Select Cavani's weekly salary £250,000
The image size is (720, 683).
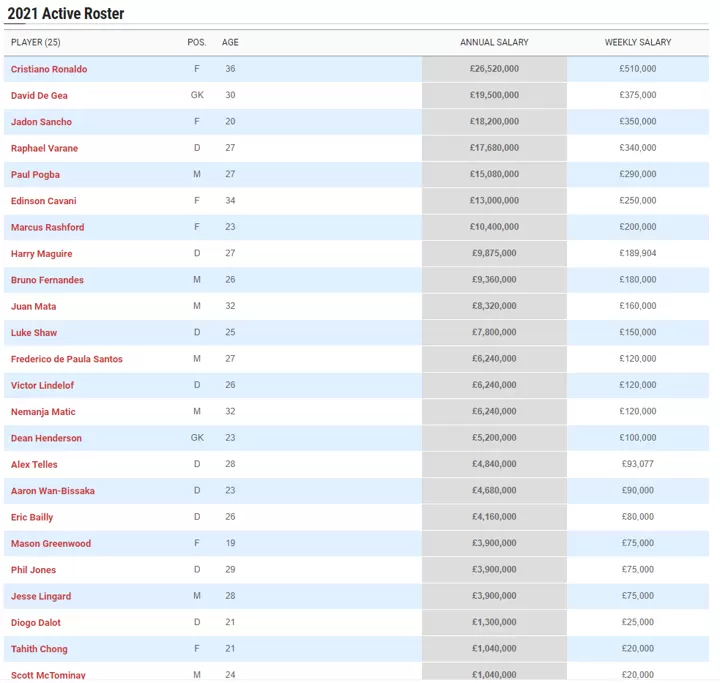pyautogui.click(x=638, y=201)
